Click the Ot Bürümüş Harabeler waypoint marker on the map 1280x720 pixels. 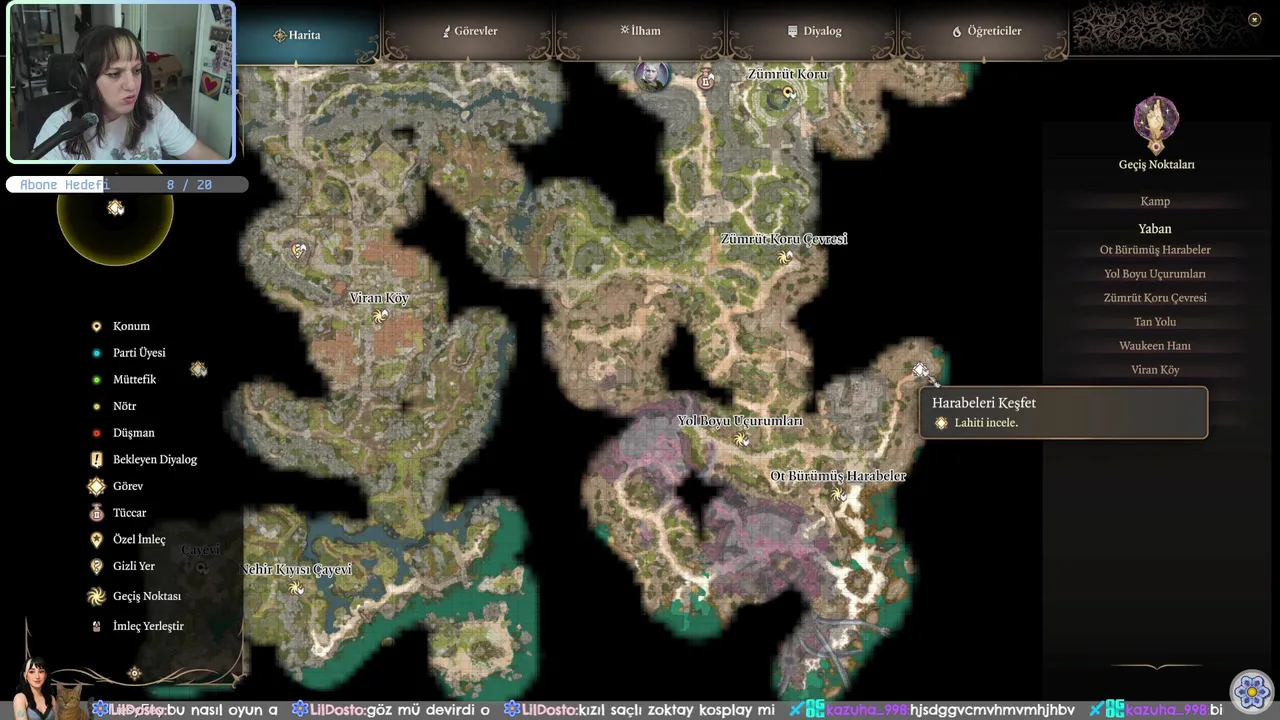click(838, 494)
